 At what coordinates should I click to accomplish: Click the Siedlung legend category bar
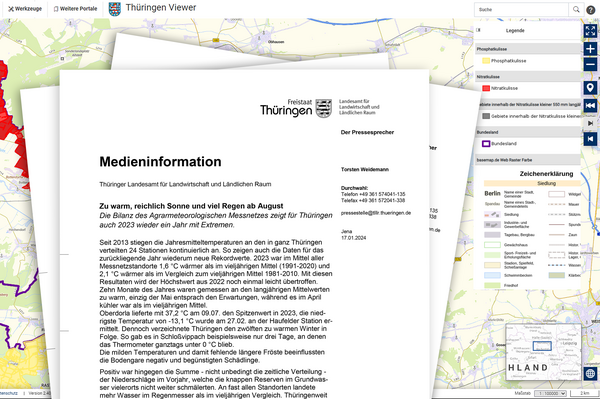[x=532, y=184]
